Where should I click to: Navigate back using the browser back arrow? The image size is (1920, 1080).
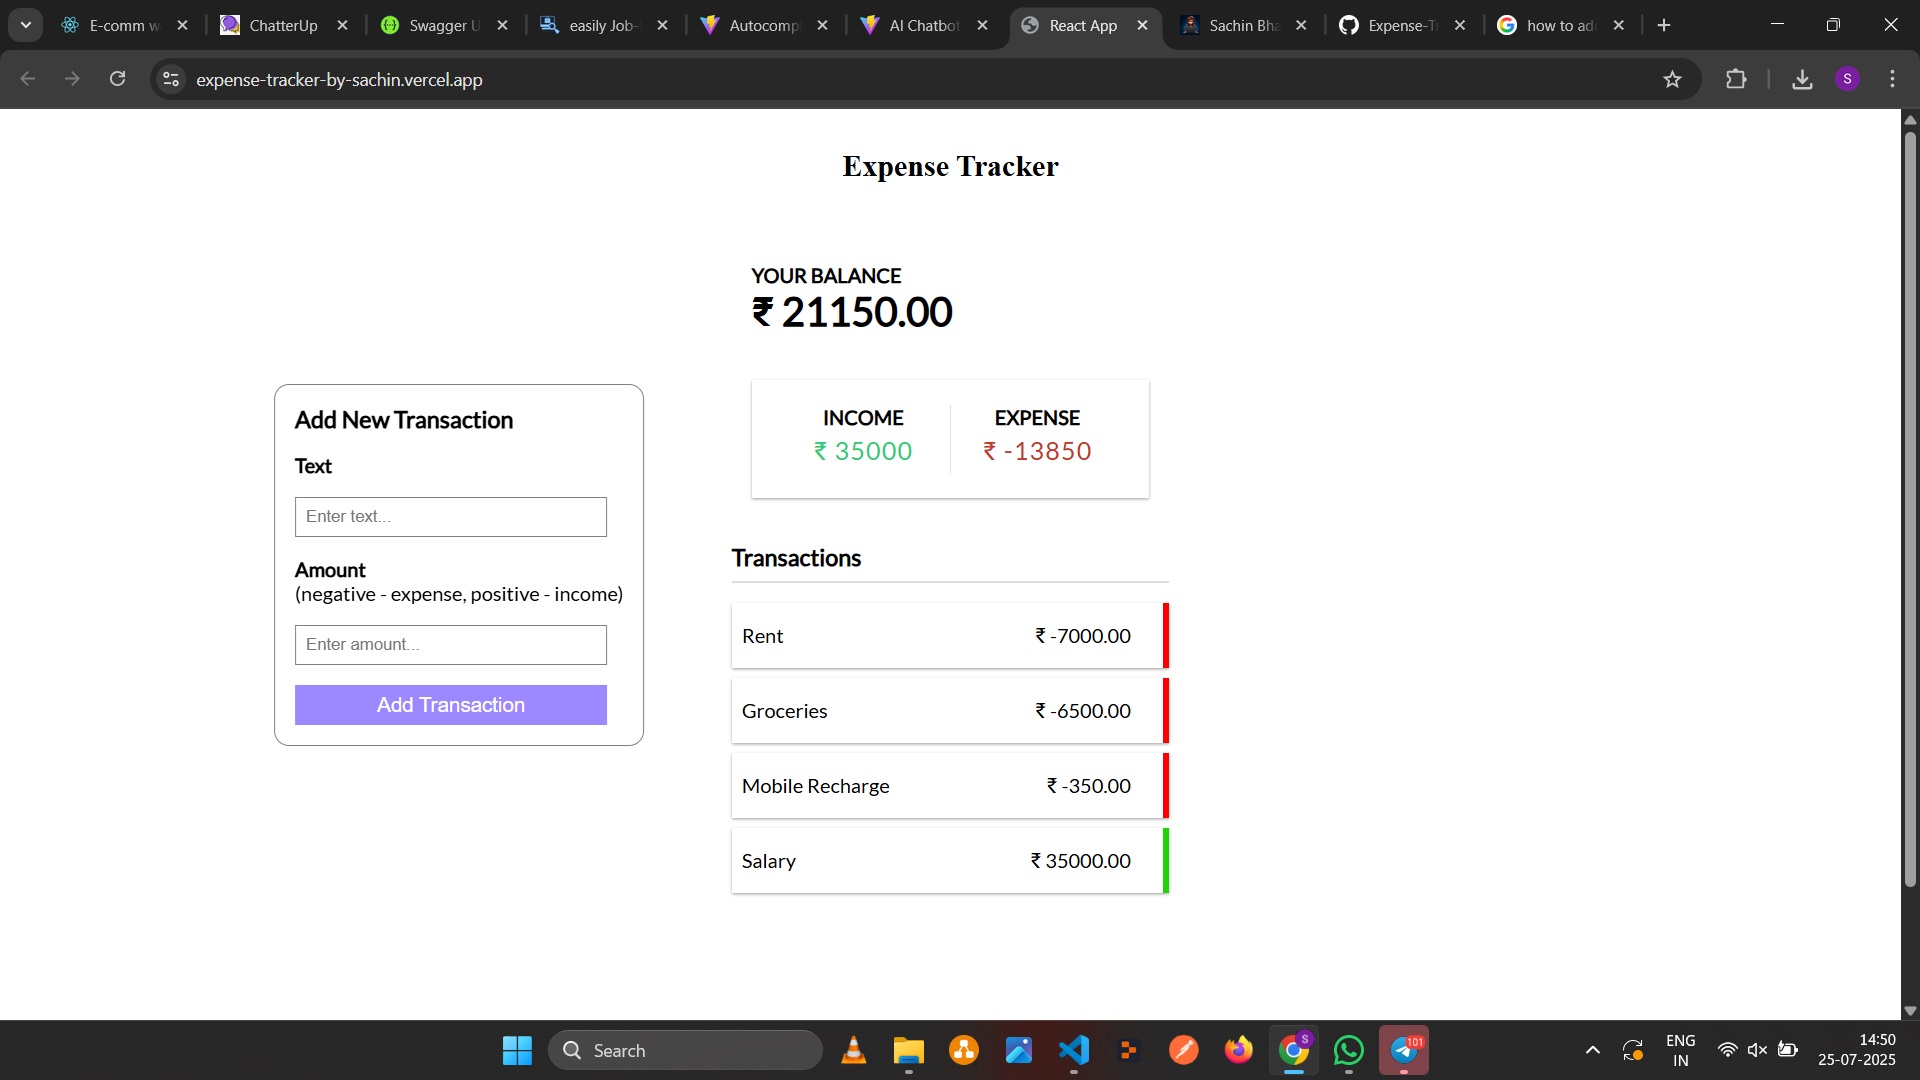point(27,79)
